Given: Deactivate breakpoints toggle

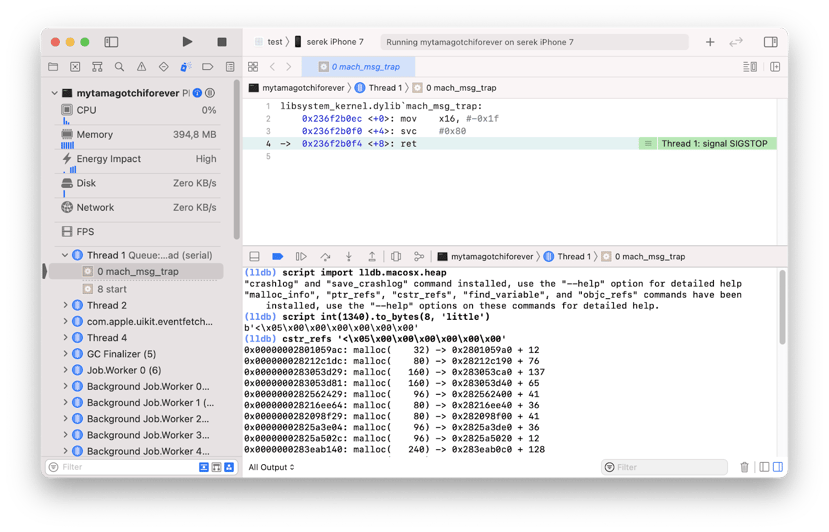Looking at the screenshot, I should click(278, 256).
